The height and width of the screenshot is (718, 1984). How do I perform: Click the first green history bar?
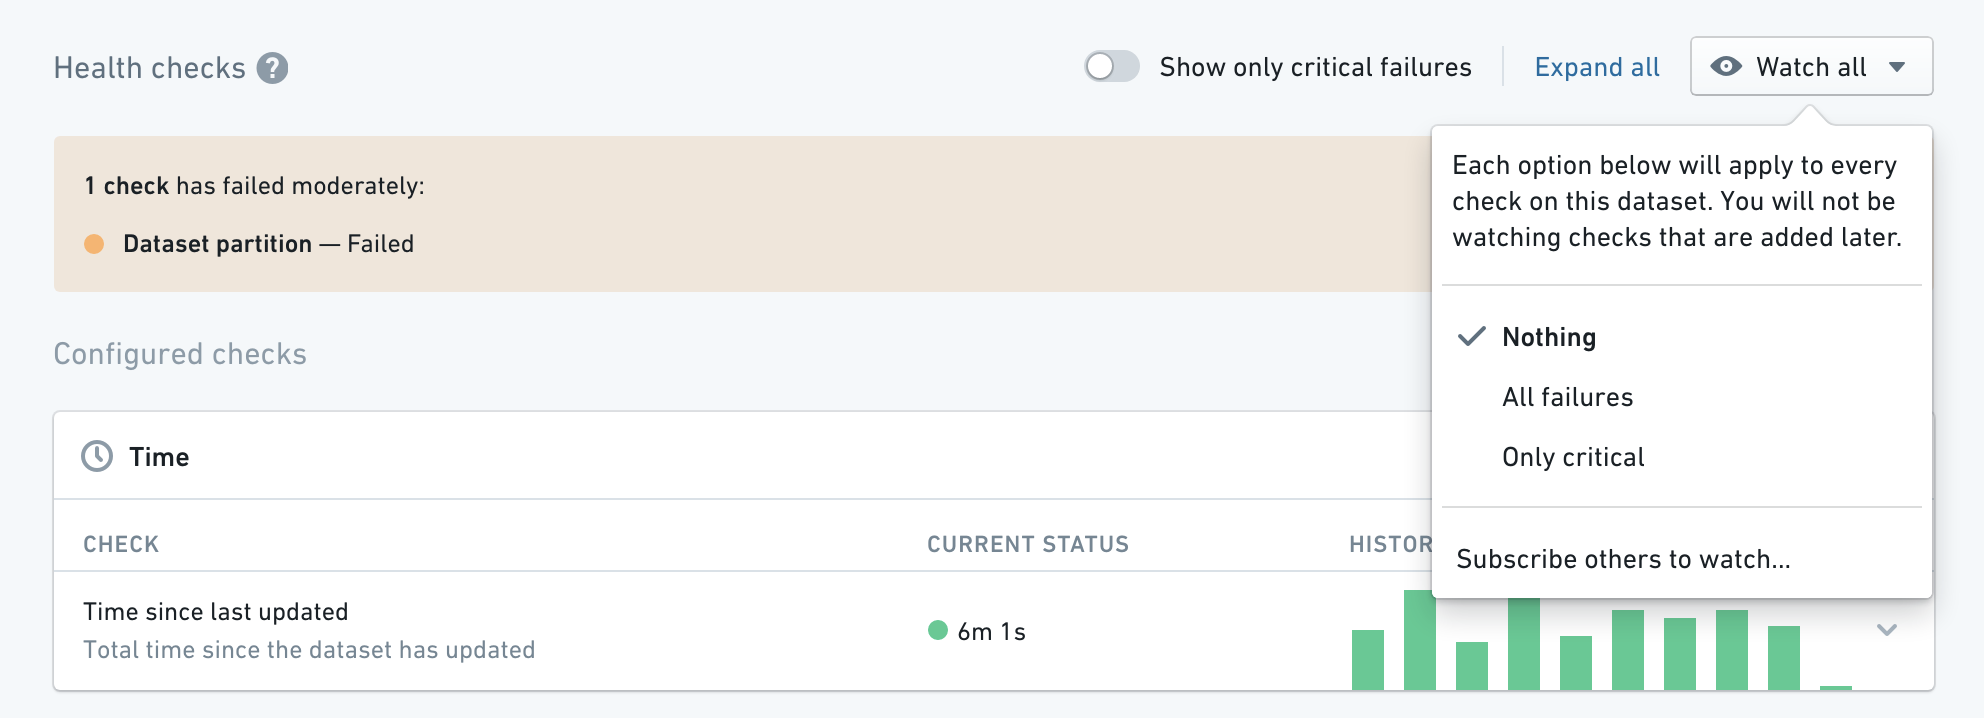tap(1367, 659)
